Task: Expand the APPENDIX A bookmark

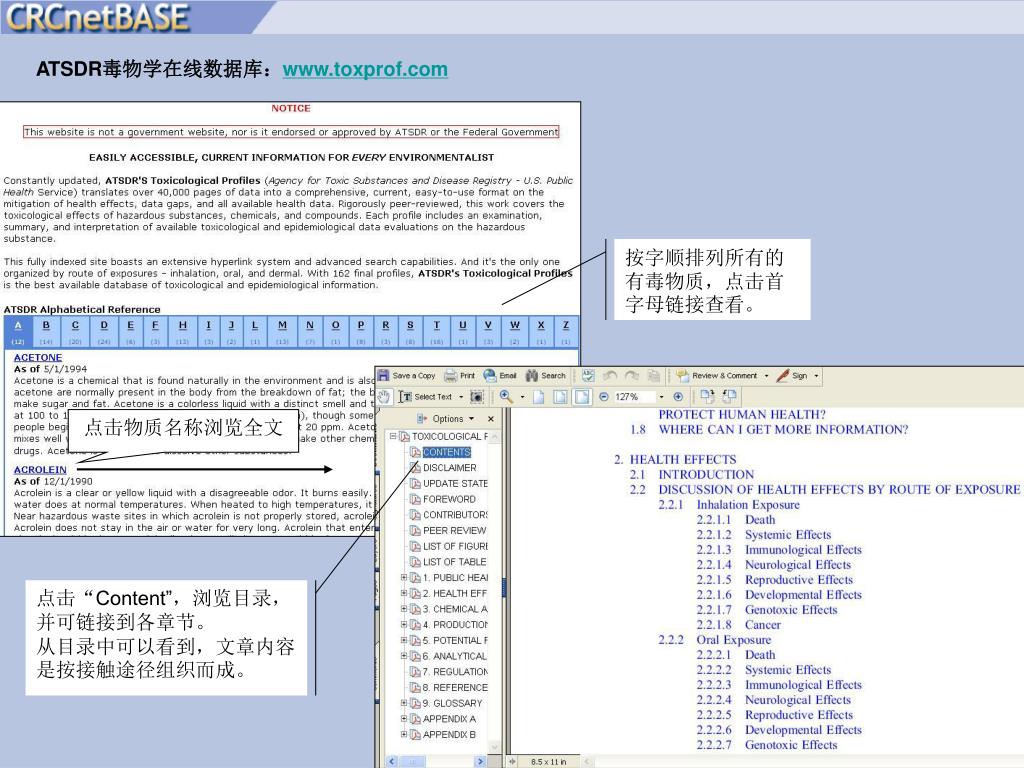Action: 404,718
